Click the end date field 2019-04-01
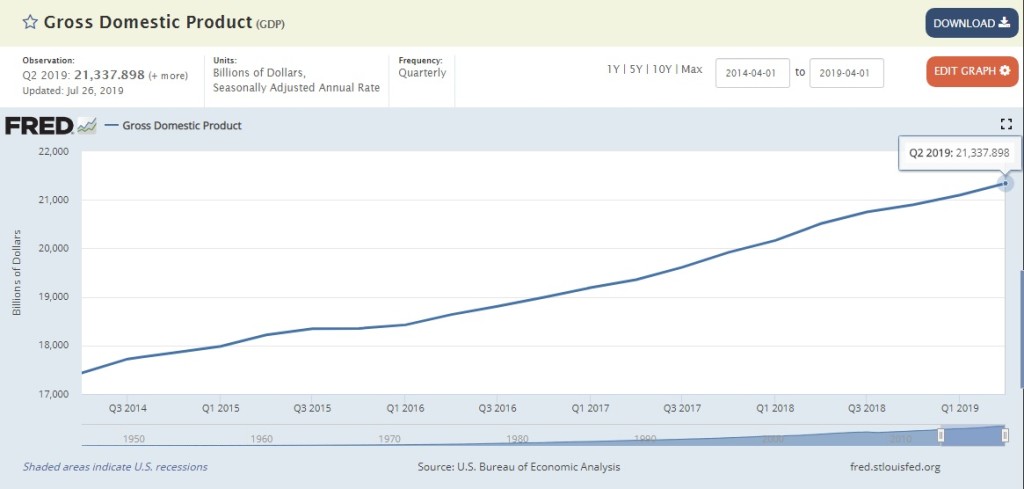Viewport: 1024px width, 489px height. coord(847,72)
